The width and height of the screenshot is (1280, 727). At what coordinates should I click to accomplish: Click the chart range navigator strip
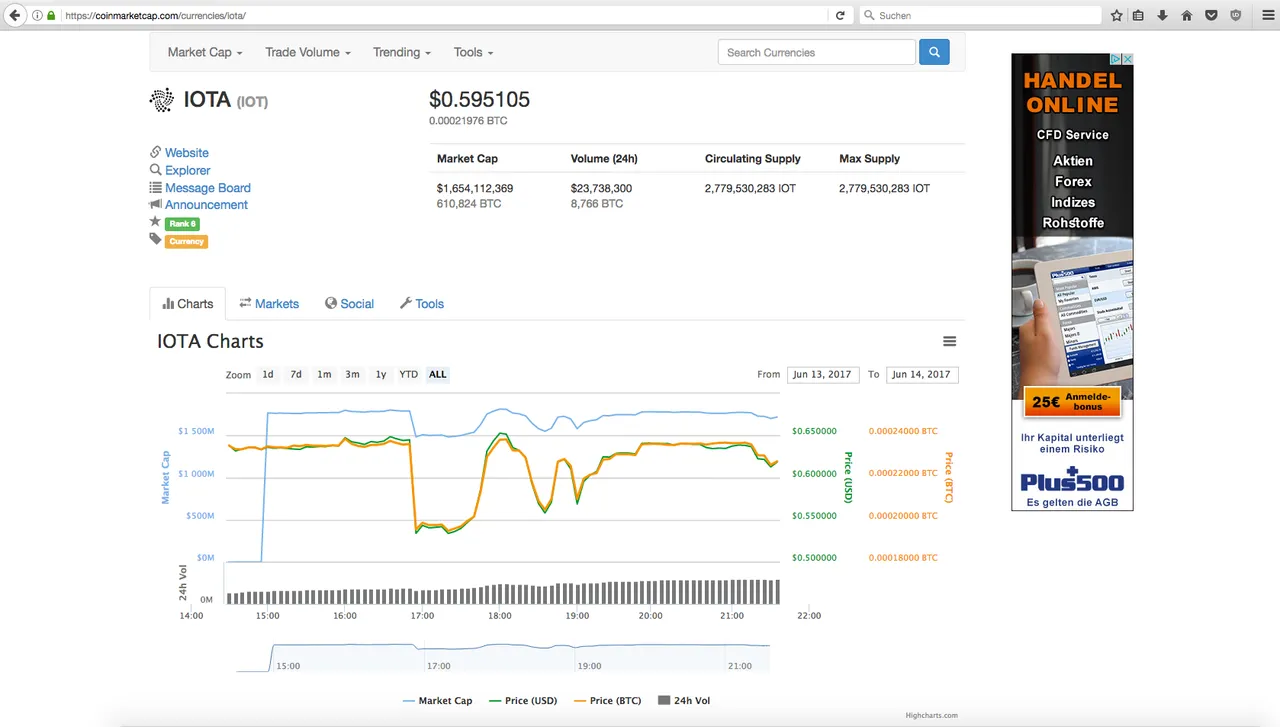[x=503, y=656]
